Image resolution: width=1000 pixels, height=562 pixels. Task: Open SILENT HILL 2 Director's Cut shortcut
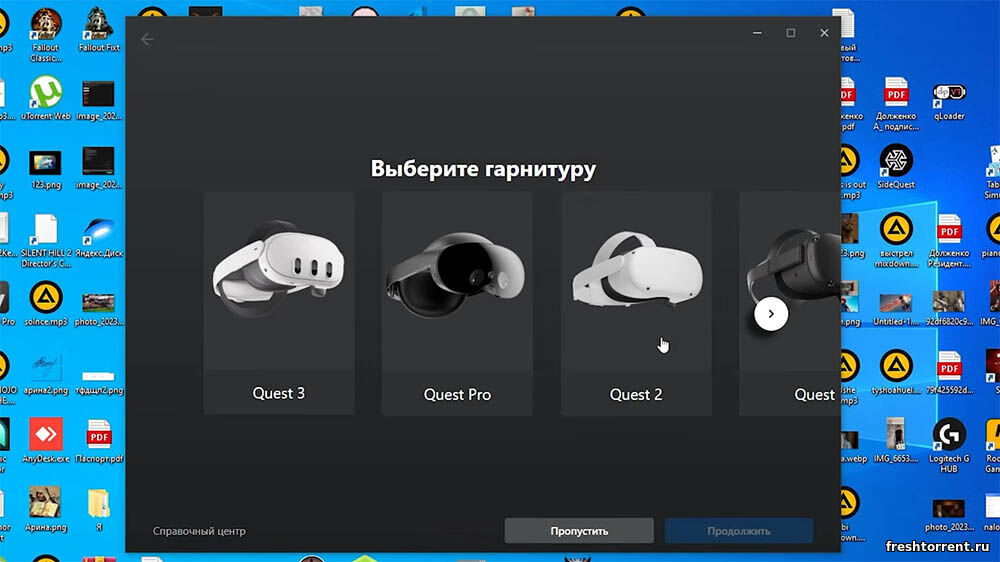pos(46,240)
